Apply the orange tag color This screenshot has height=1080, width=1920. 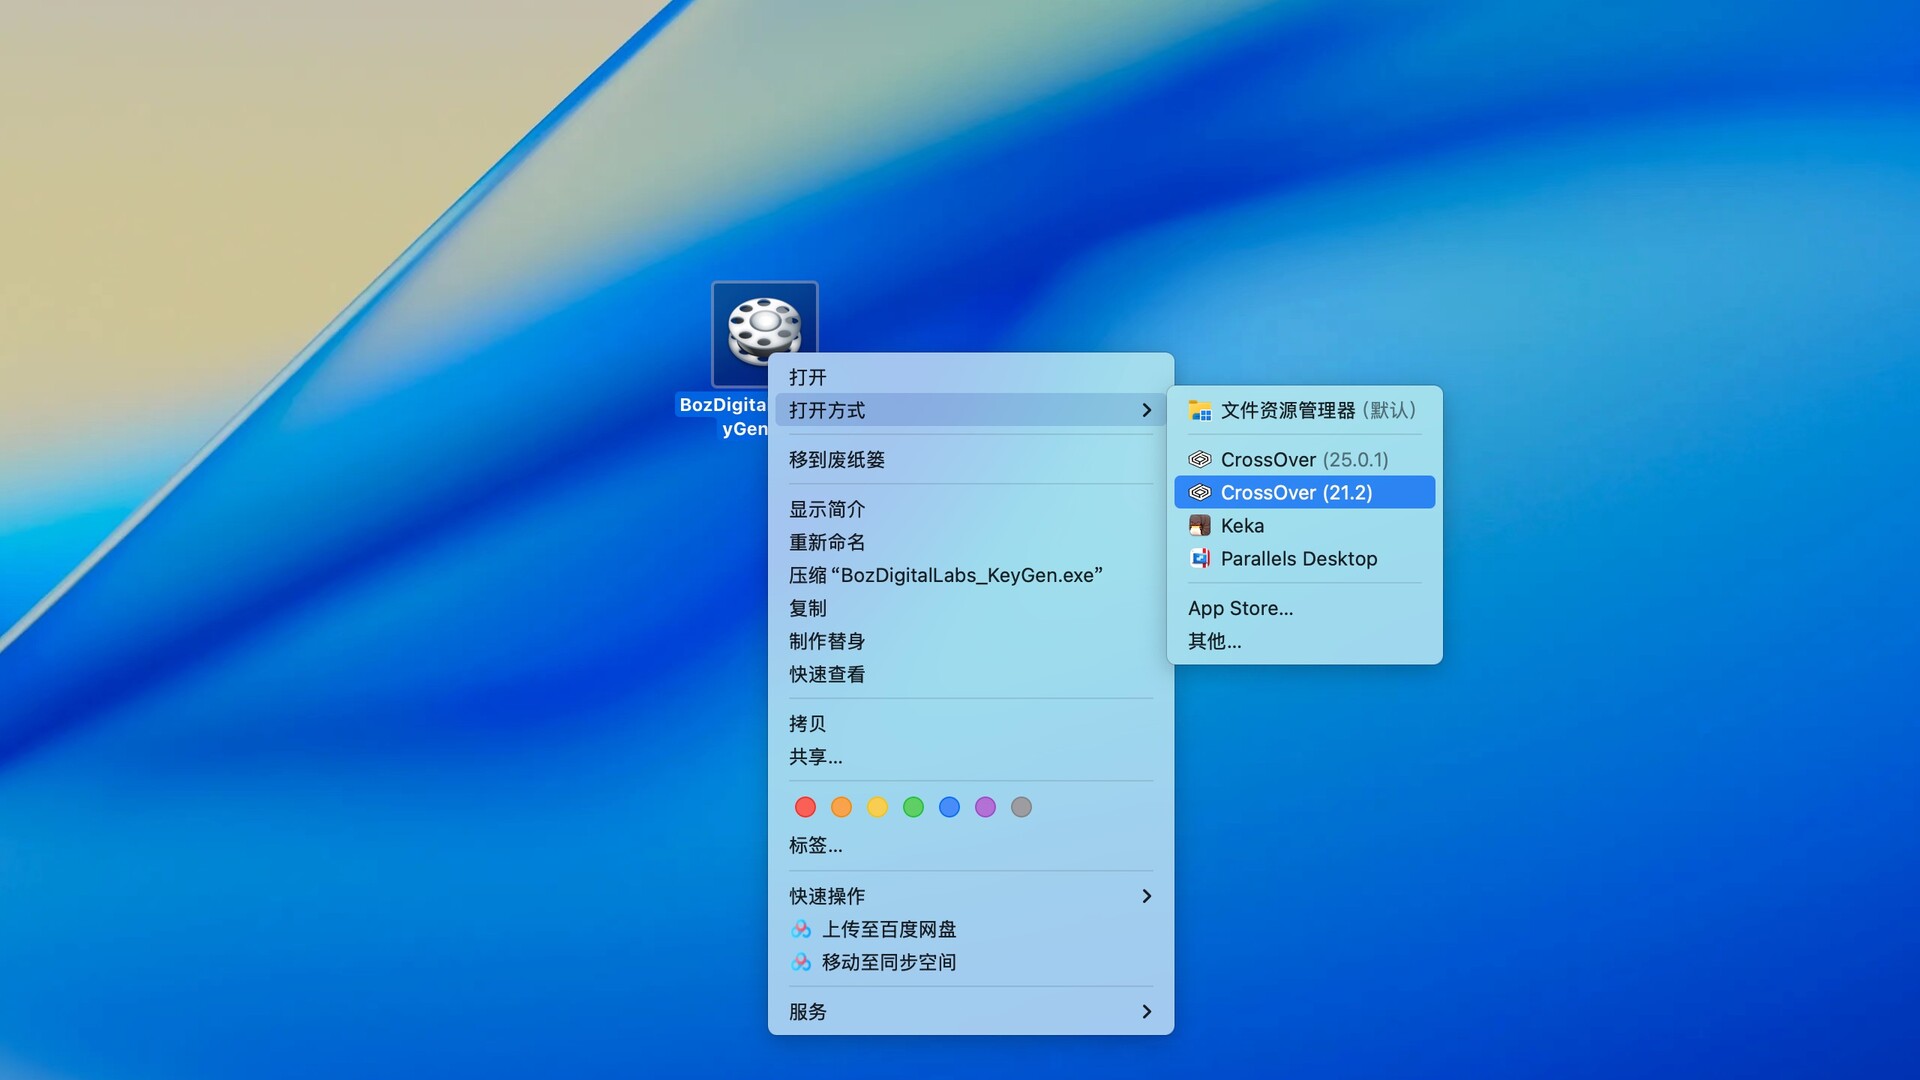point(841,807)
